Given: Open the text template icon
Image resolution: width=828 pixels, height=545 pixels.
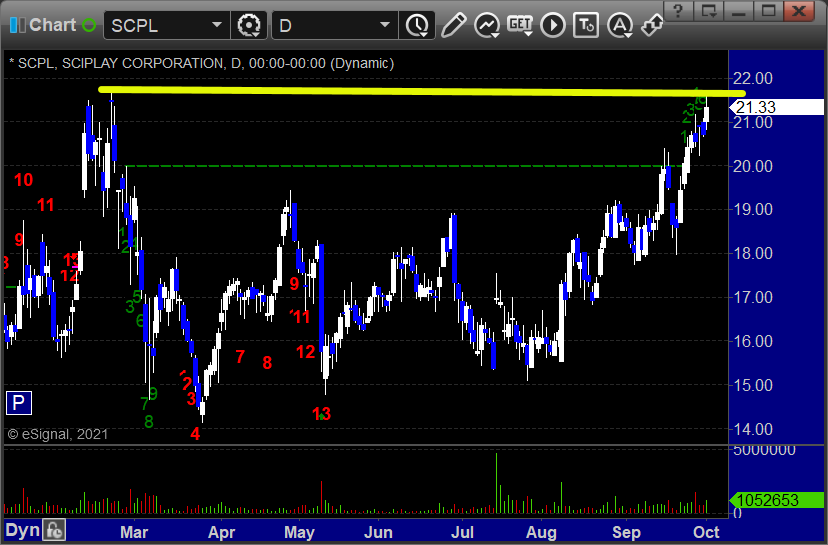Looking at the screenshot, I should pyautogui.click(x=586, y=25).
